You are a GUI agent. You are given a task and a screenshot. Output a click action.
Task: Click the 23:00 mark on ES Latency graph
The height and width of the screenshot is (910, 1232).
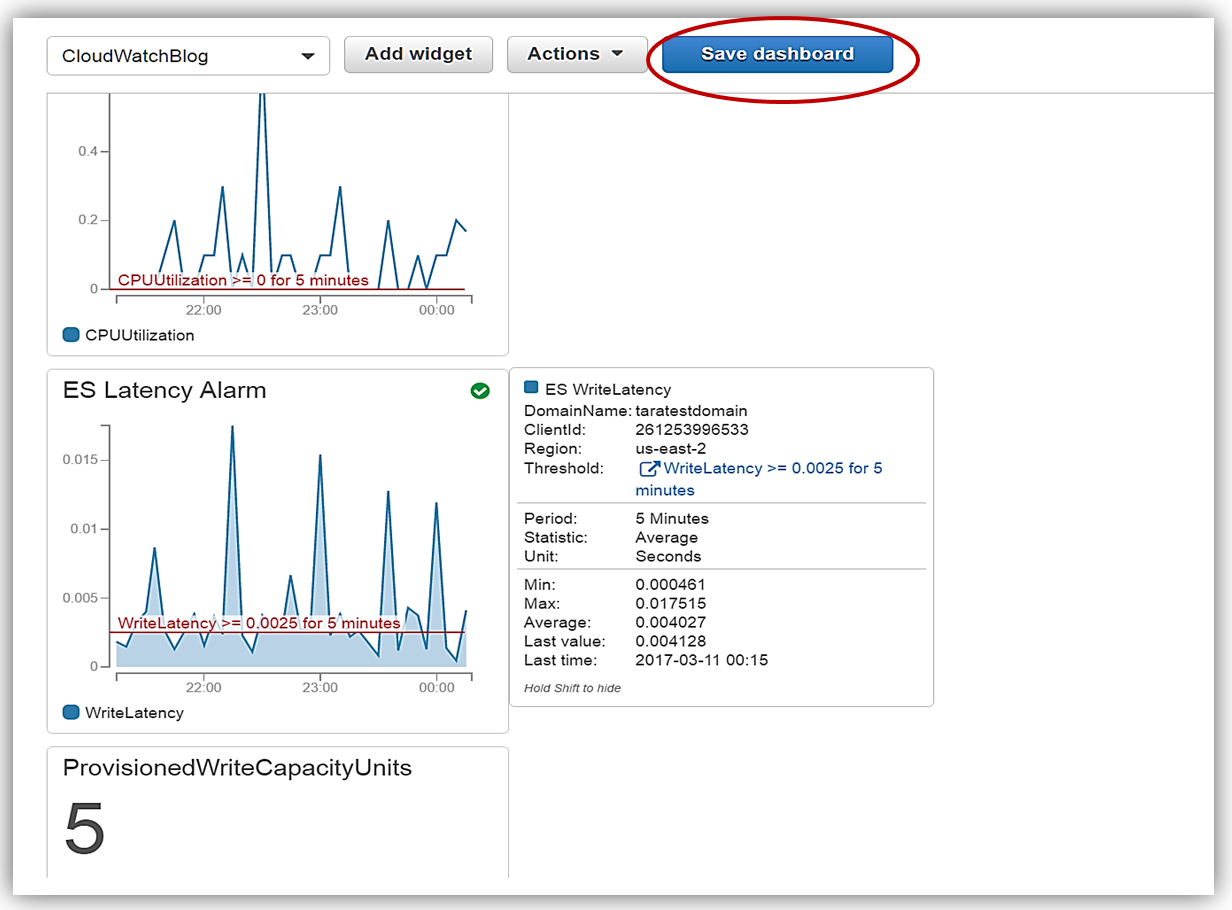pyautogui.click(x=320, y=687)
